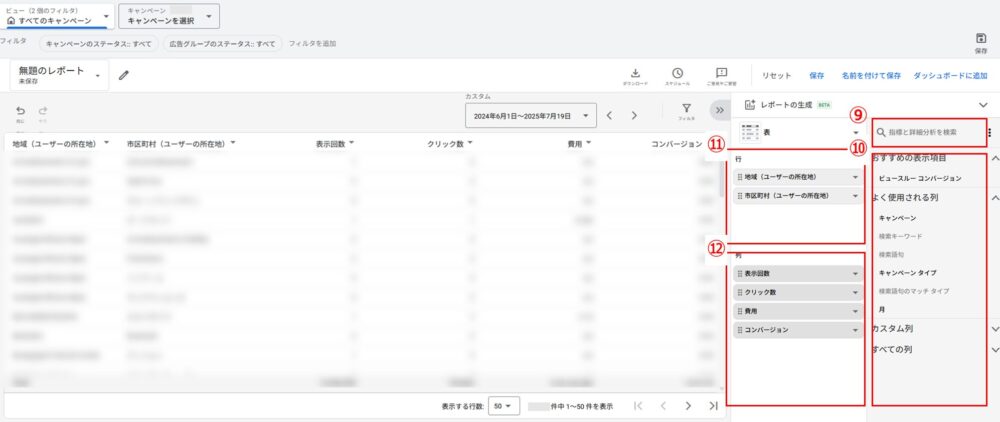Collapse the おすすめの表示項目 section
Image resolution: width=1000 pixels, height=422 pixels.
994,159
